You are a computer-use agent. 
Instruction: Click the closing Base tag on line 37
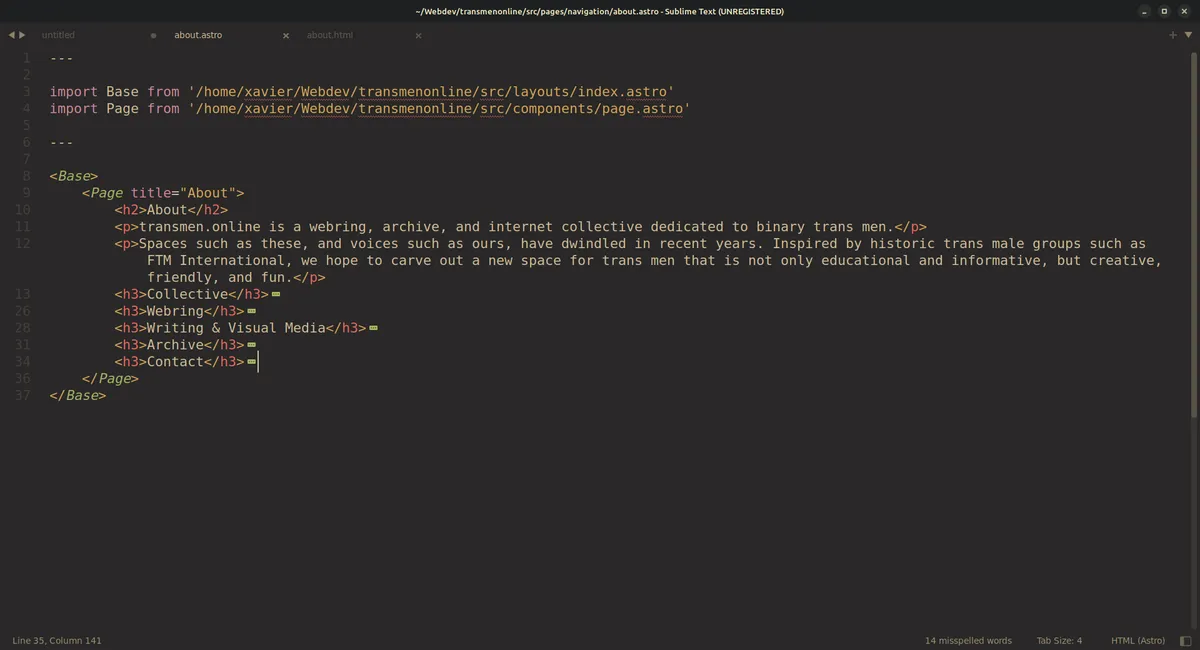point(78,396)
